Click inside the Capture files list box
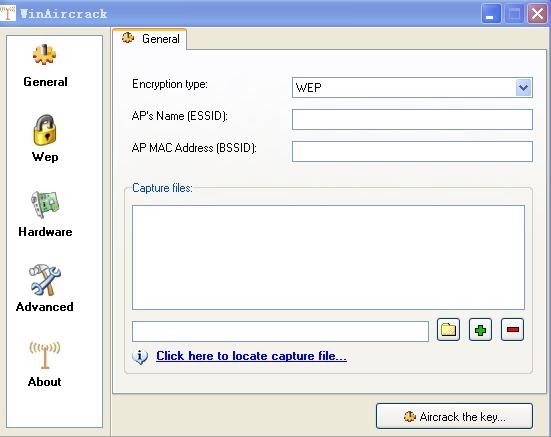The height and width of the screenshot is (437, 551). (328, 257)
